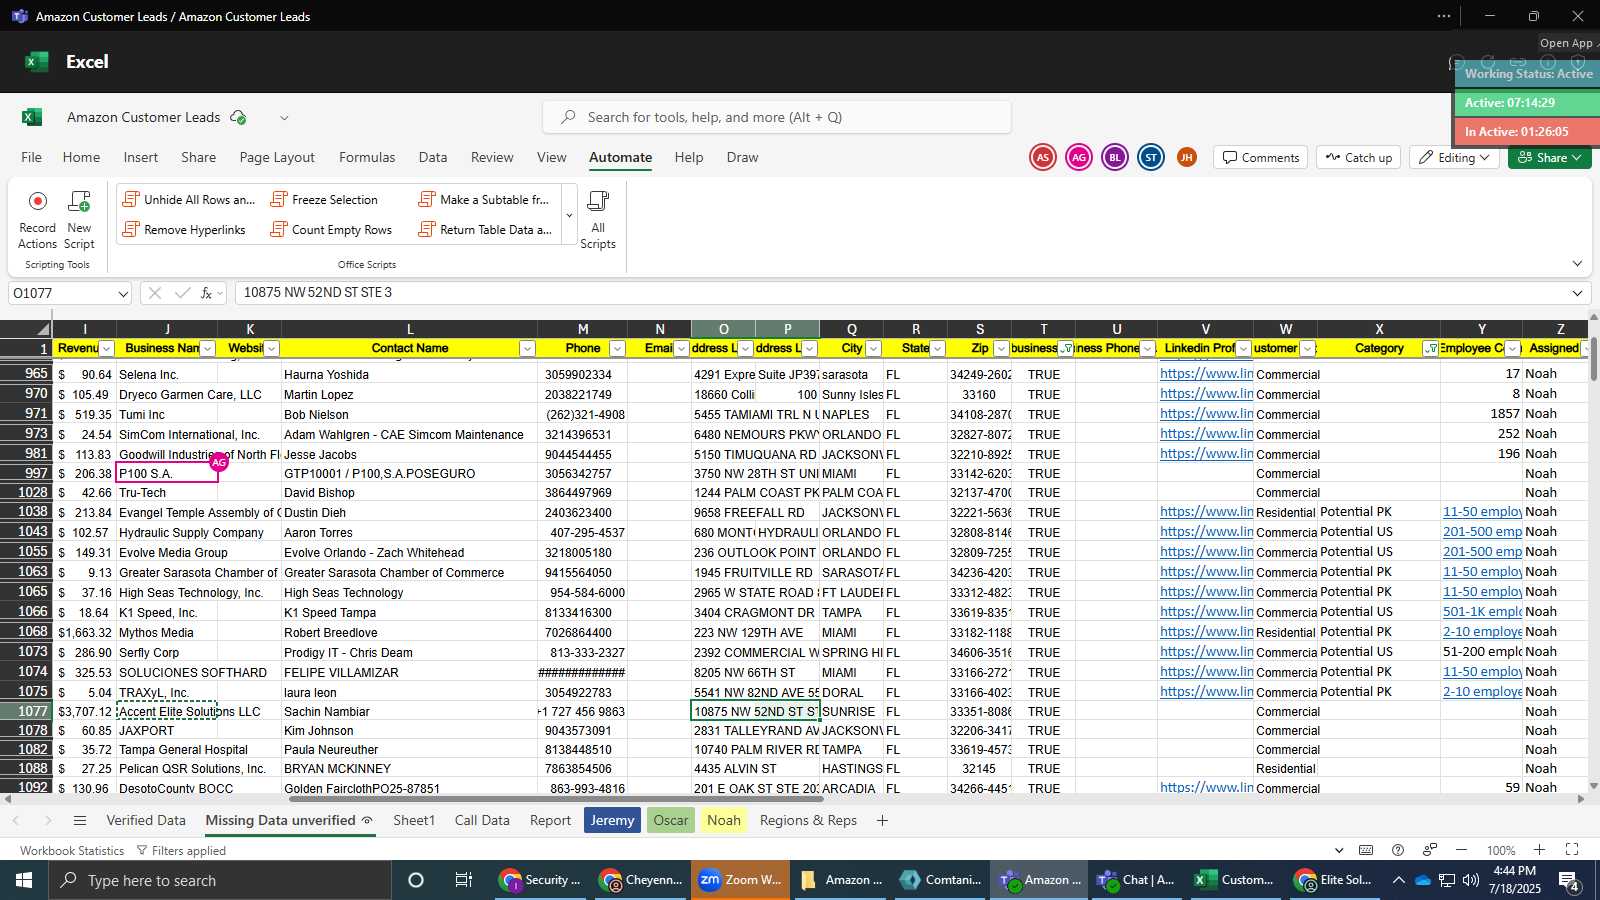Start Record Actions in Scripting Tools
Image resolution: width=1600 pixels, height=900 pixels.
point(37,220)
